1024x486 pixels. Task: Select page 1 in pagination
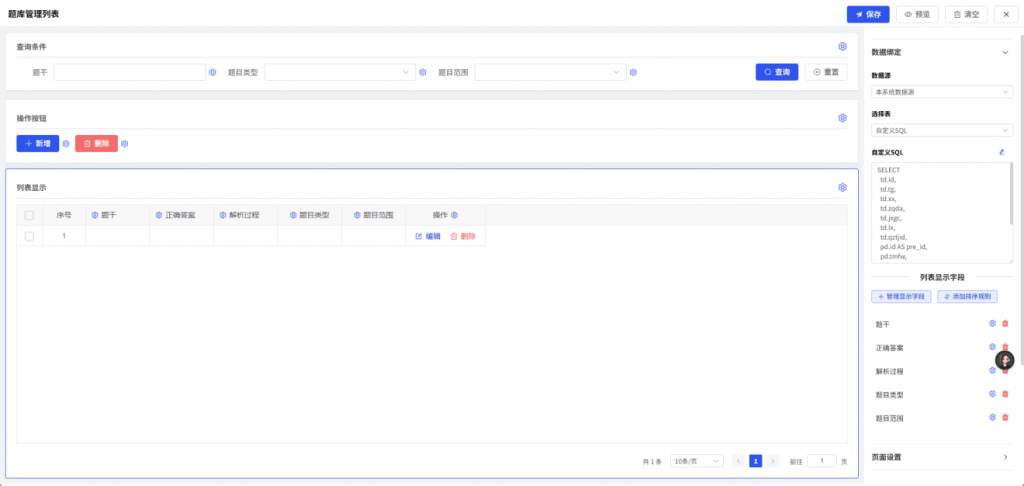coord(756,461)
